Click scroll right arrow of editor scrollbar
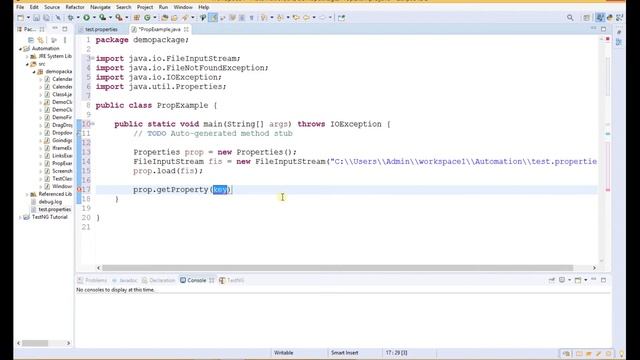The image size is (640, 360). point(594,268)
